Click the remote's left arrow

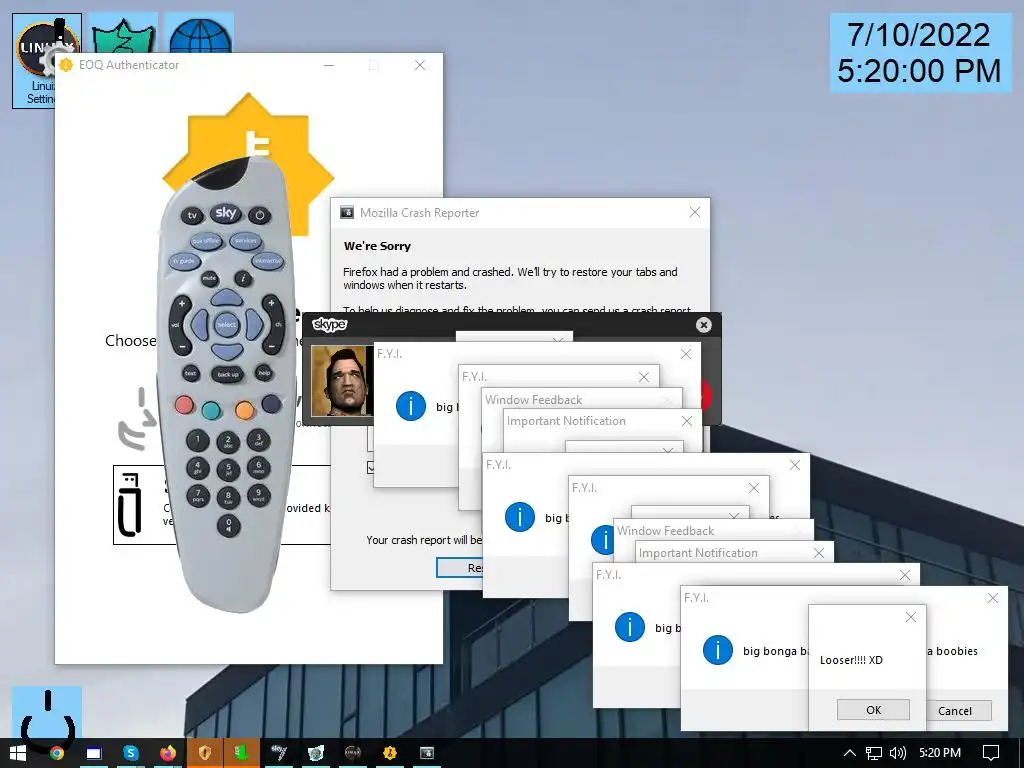click(x=199, y=325)
